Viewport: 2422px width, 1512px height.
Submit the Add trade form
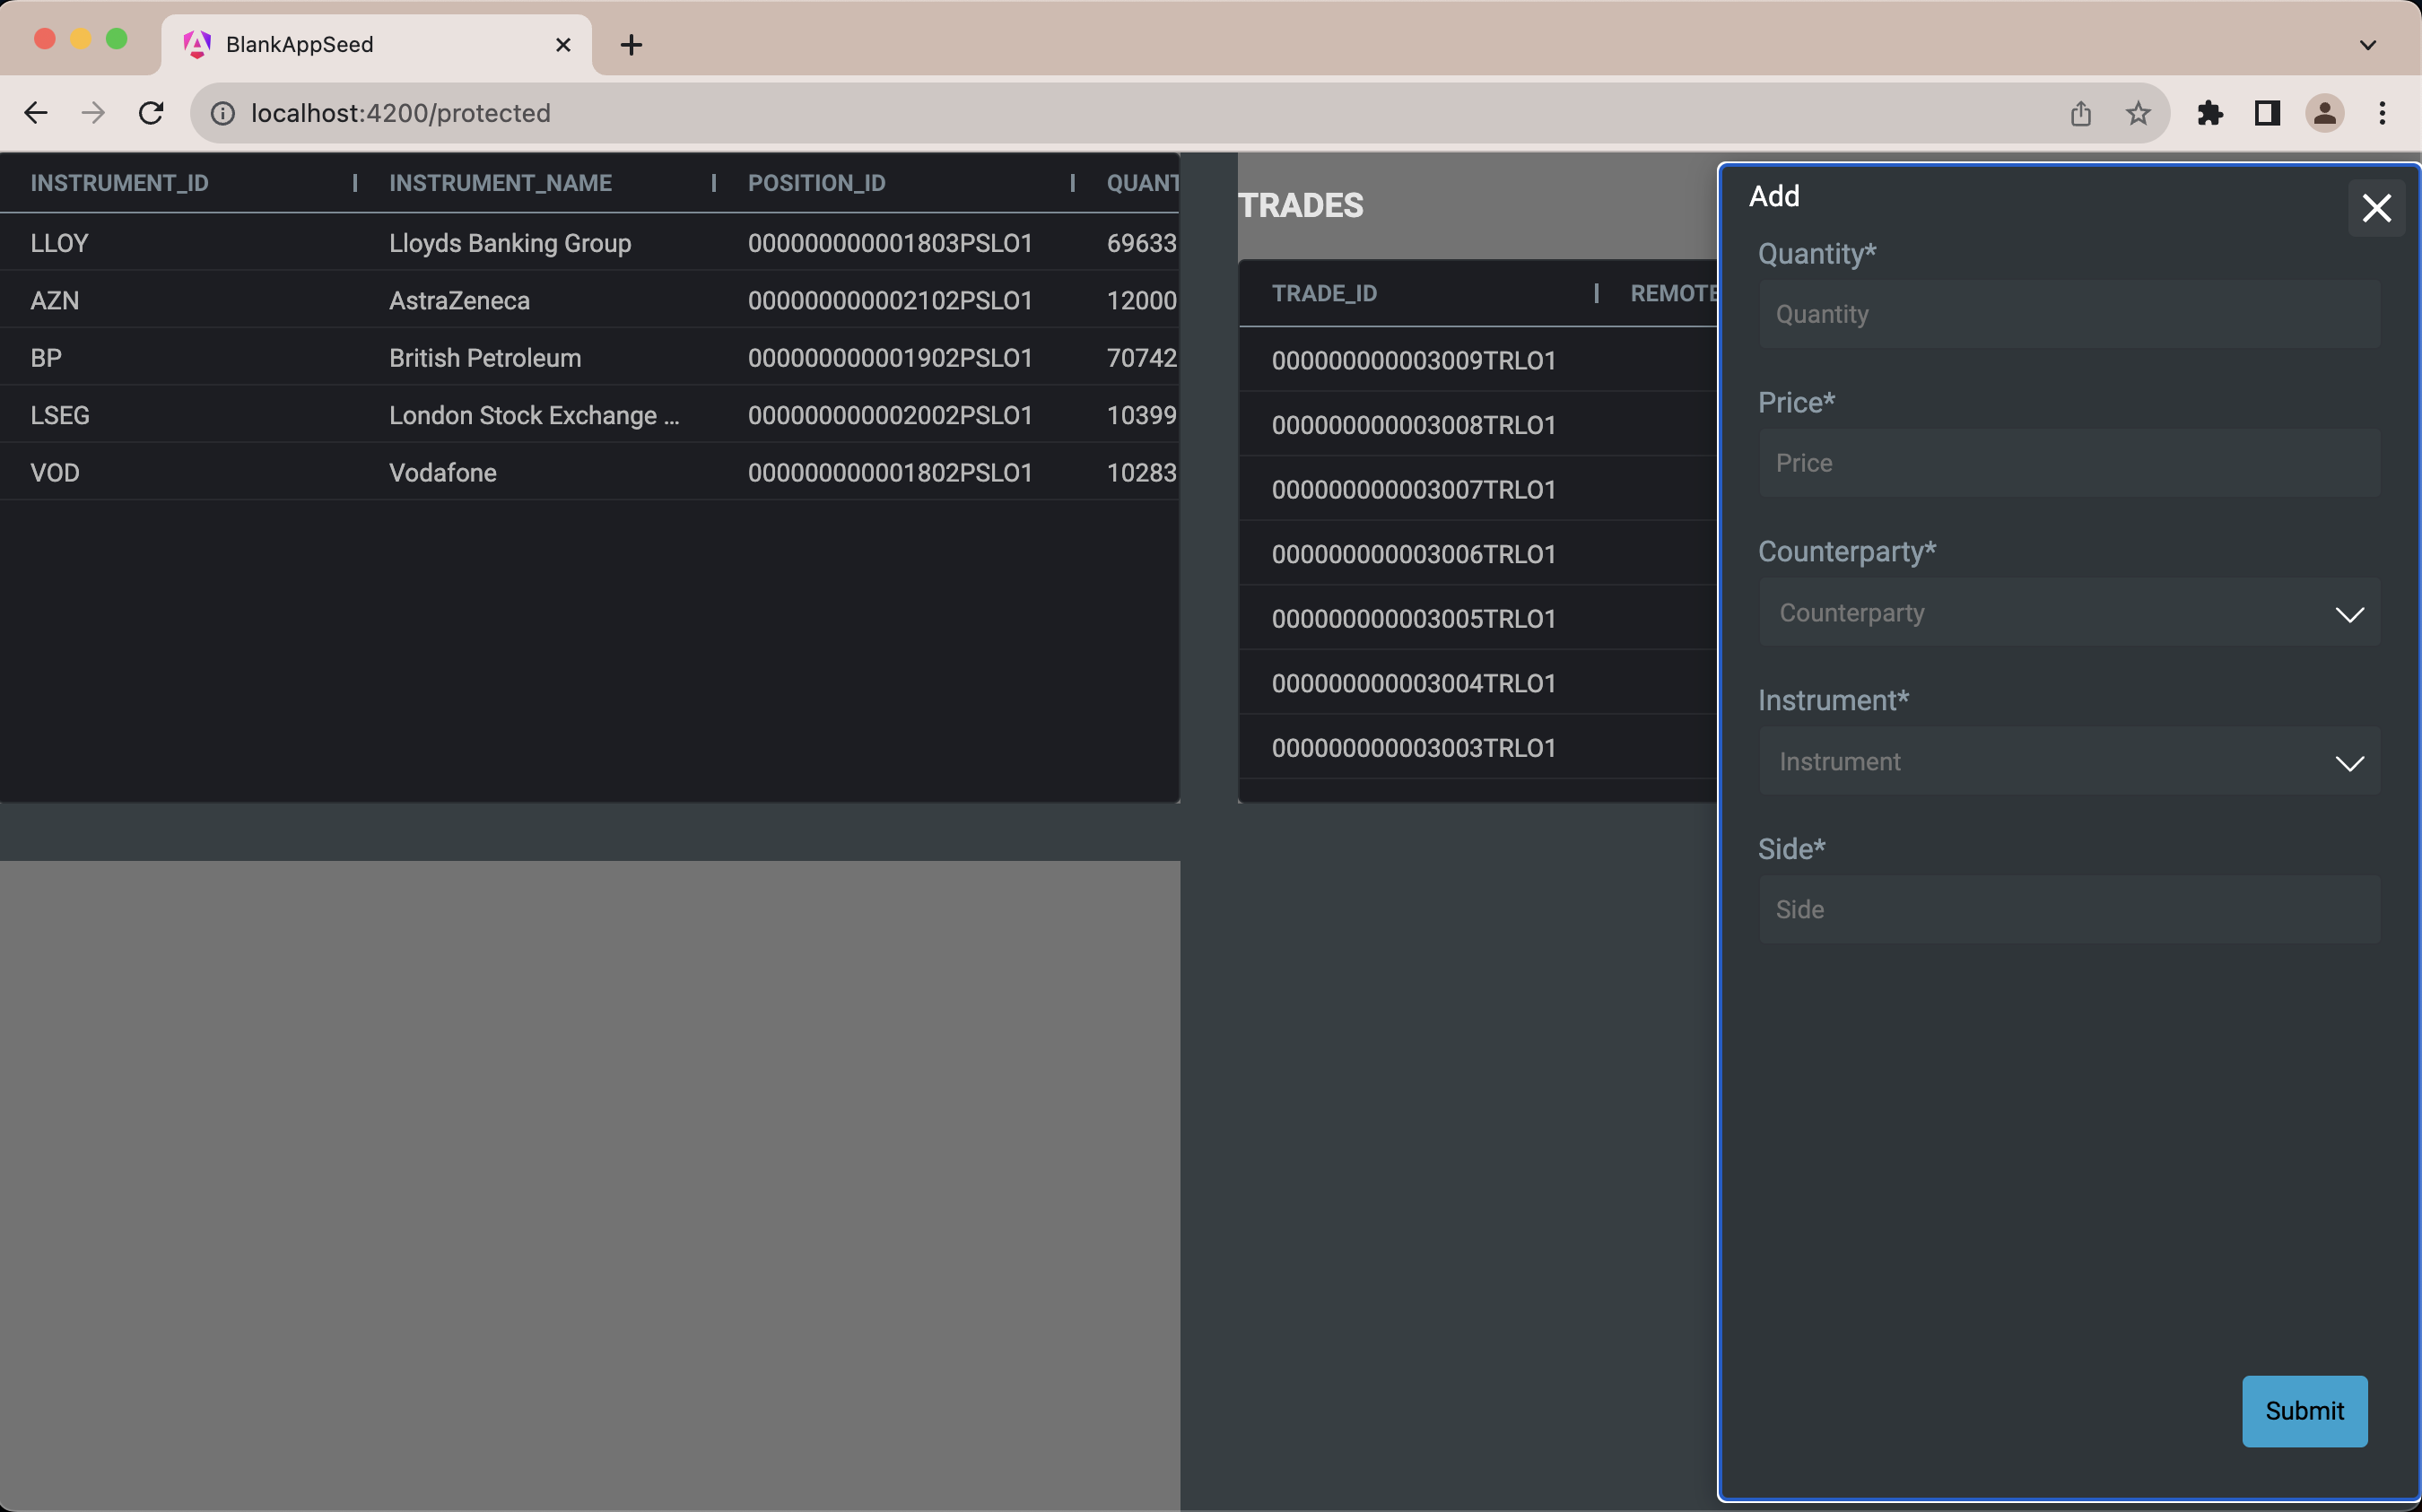pos(2304,1411)
